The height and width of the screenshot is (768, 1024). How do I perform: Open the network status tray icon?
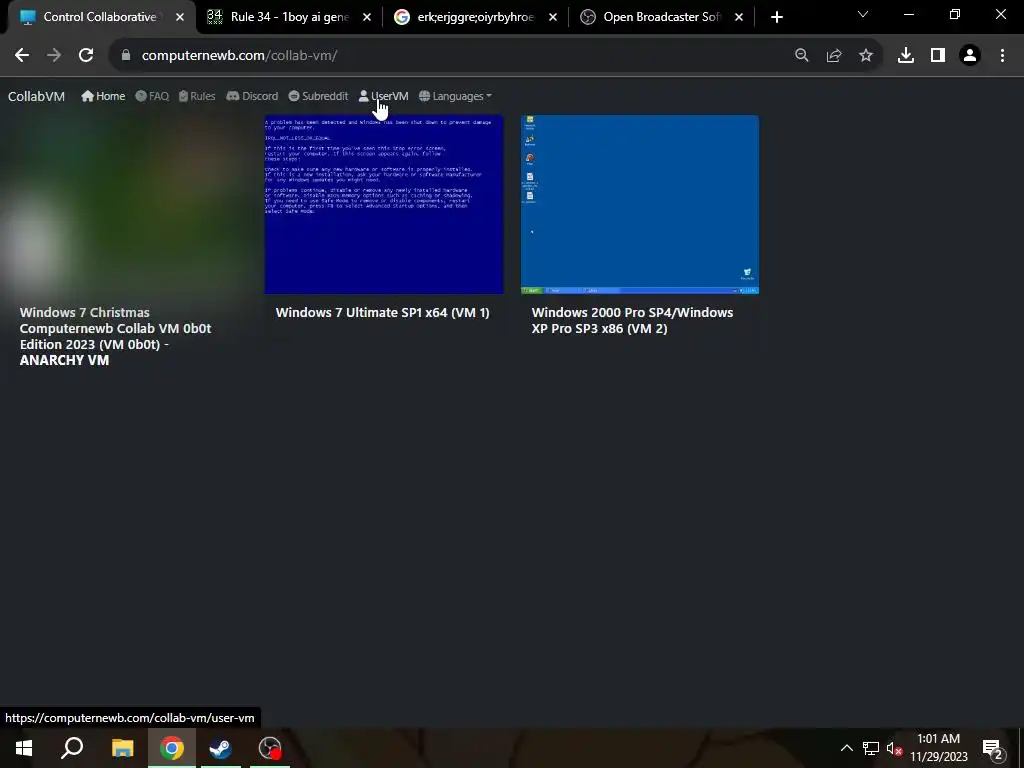click(x=871, y=748)
